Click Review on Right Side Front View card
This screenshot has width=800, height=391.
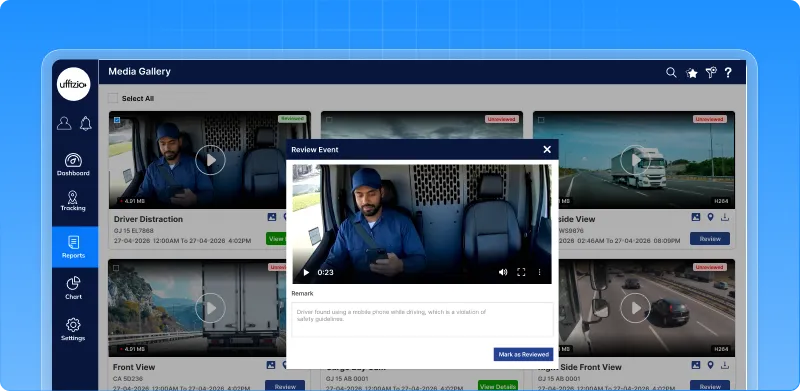[710, 385]
